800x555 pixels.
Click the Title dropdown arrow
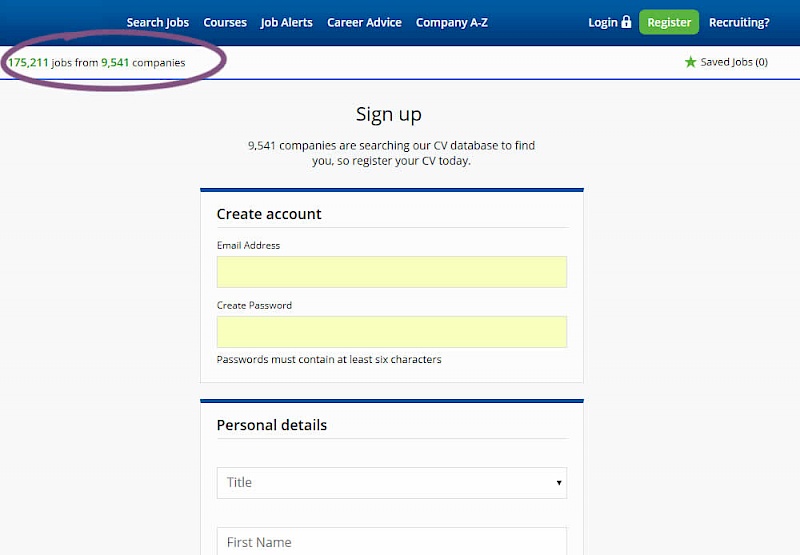coord(559,483)
